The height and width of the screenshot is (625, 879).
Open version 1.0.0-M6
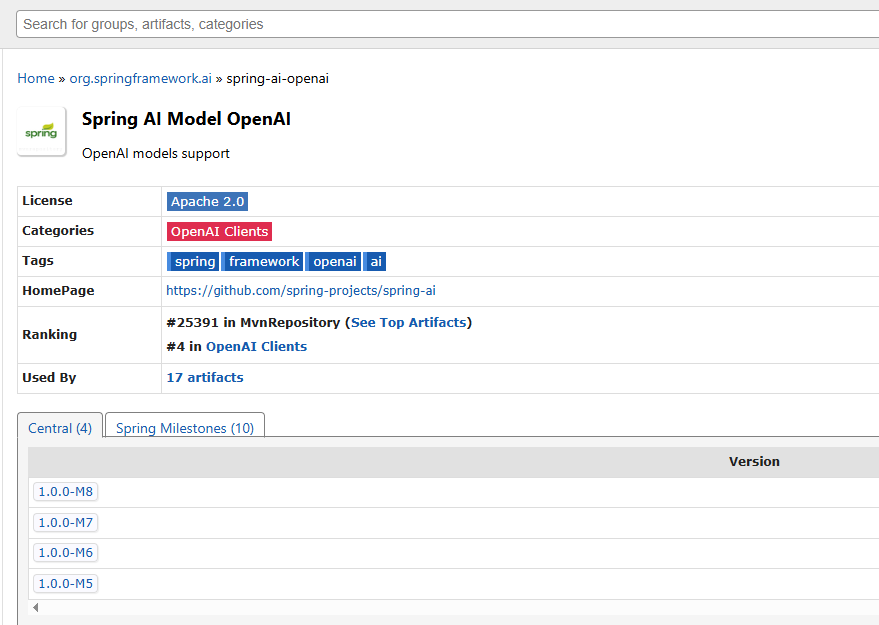66,553
